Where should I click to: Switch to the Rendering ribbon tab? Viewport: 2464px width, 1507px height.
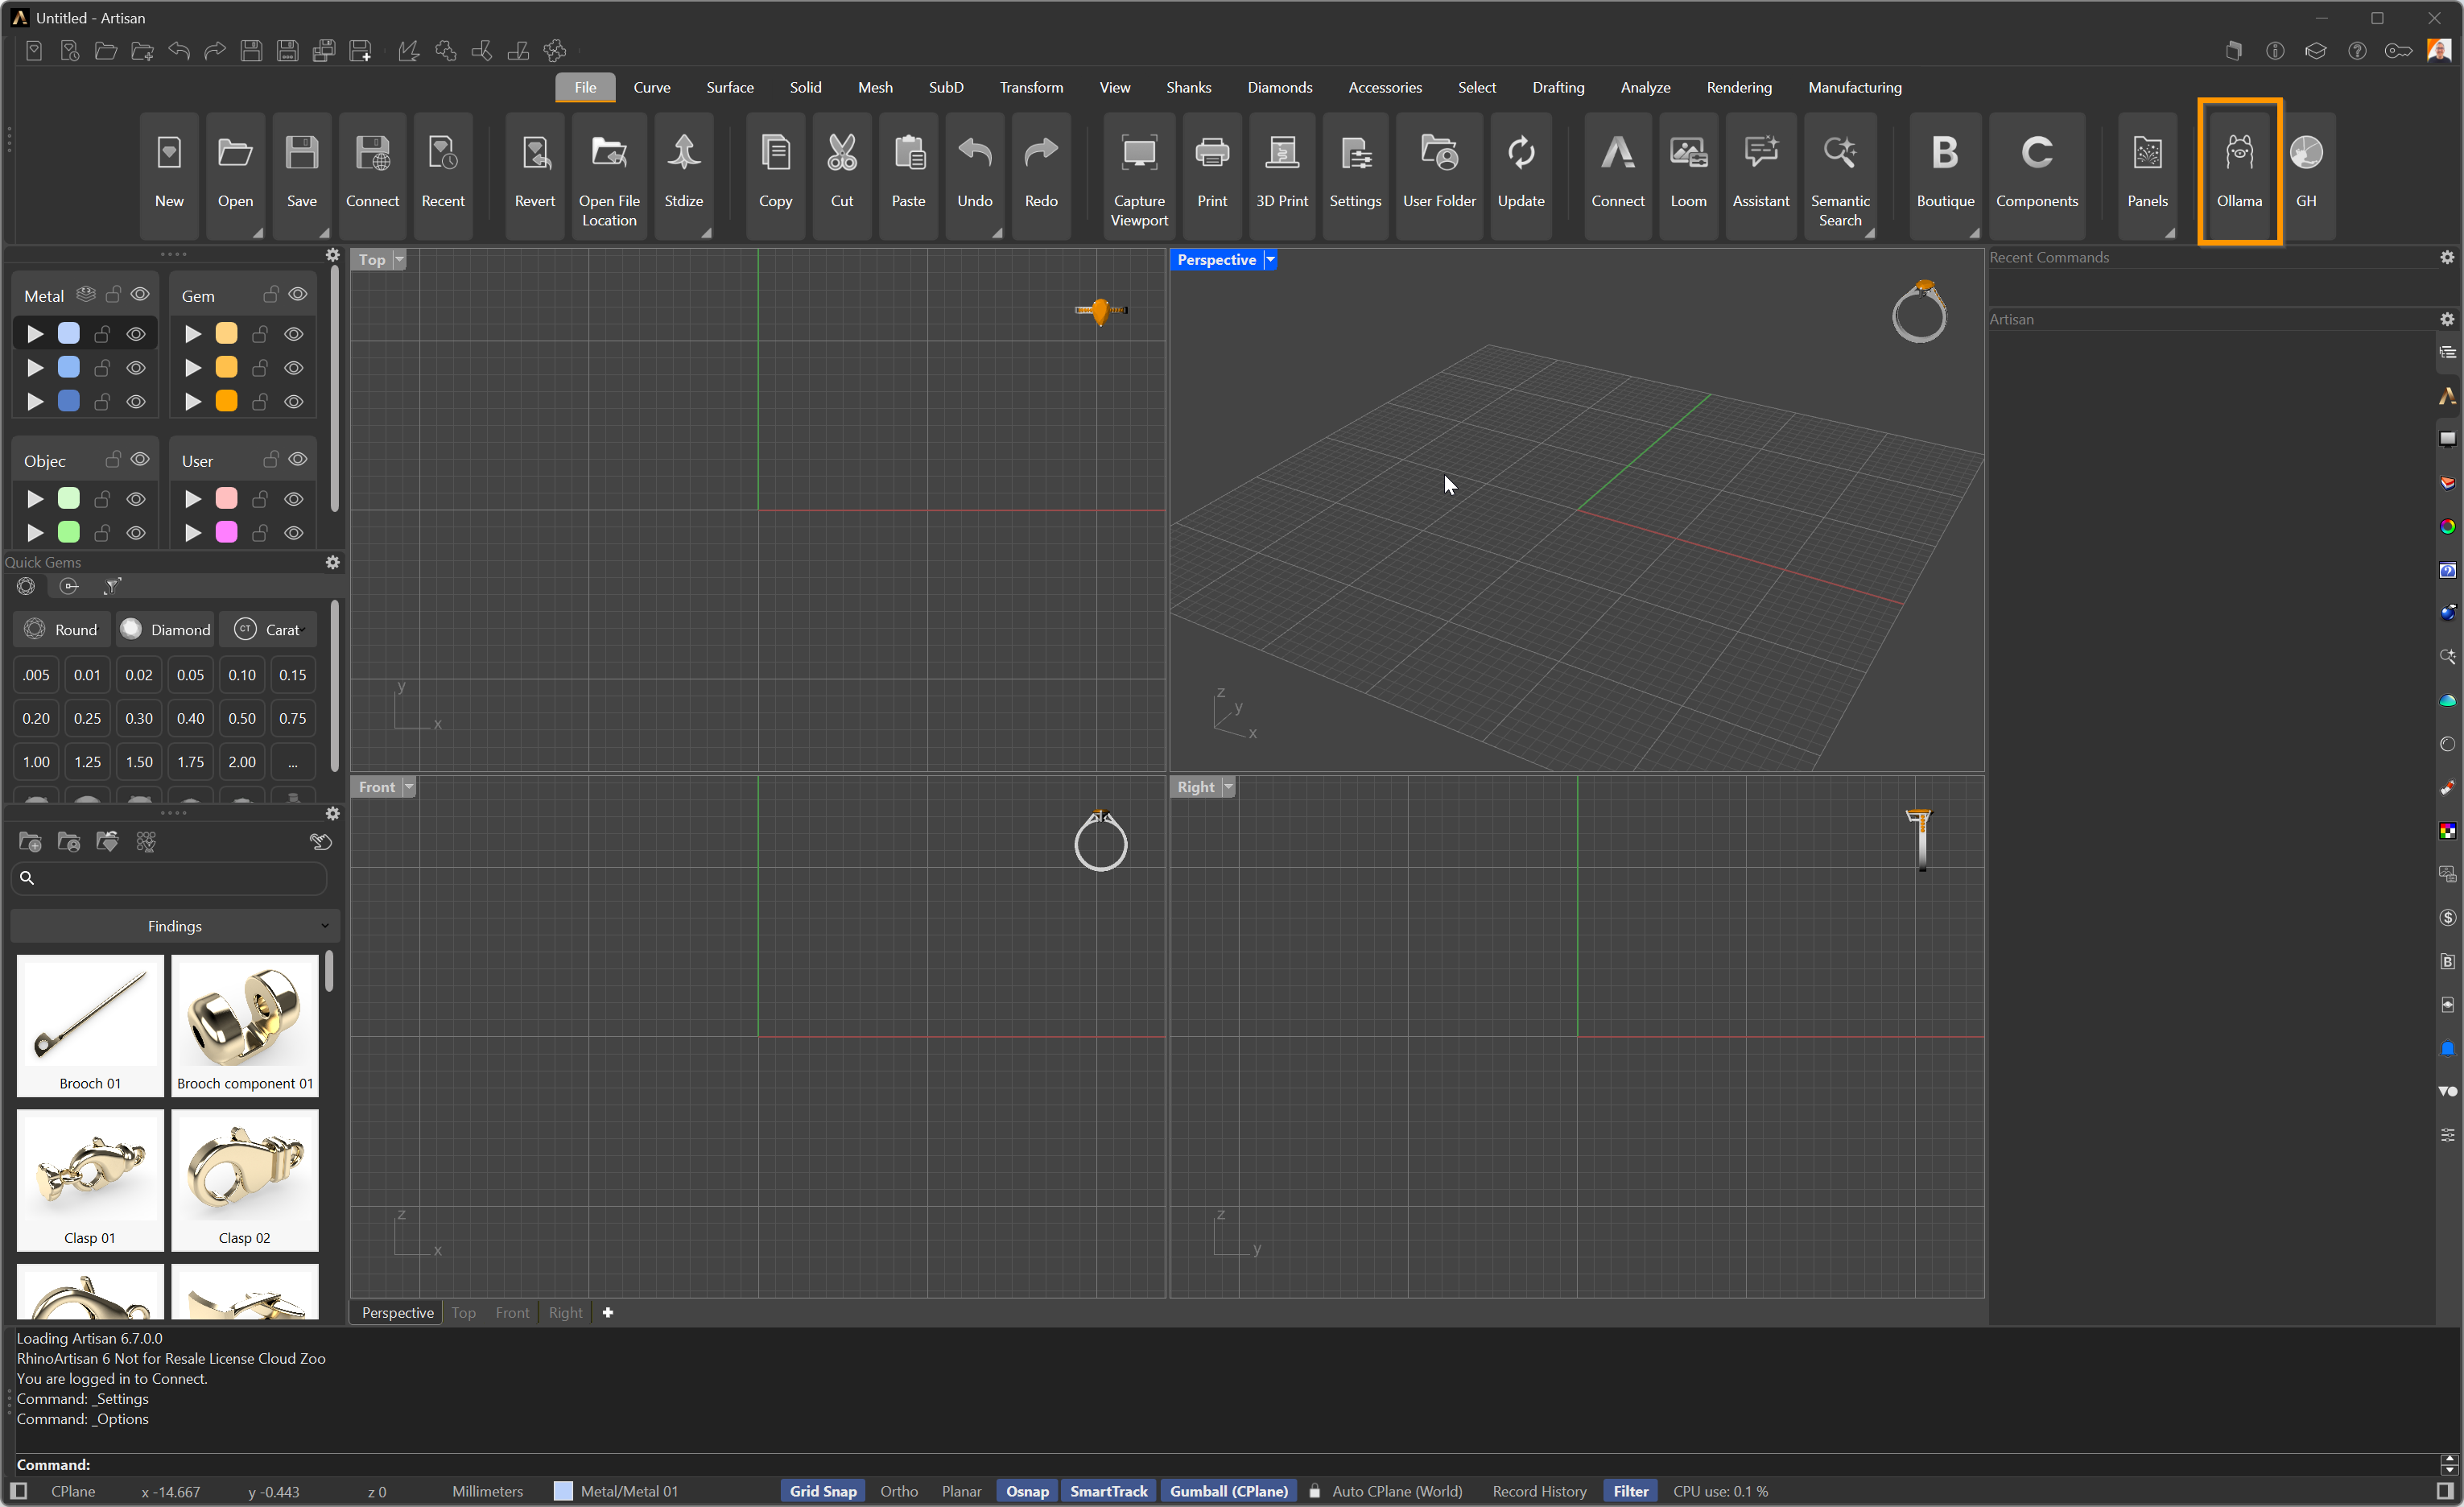(x=1738, y=87)
